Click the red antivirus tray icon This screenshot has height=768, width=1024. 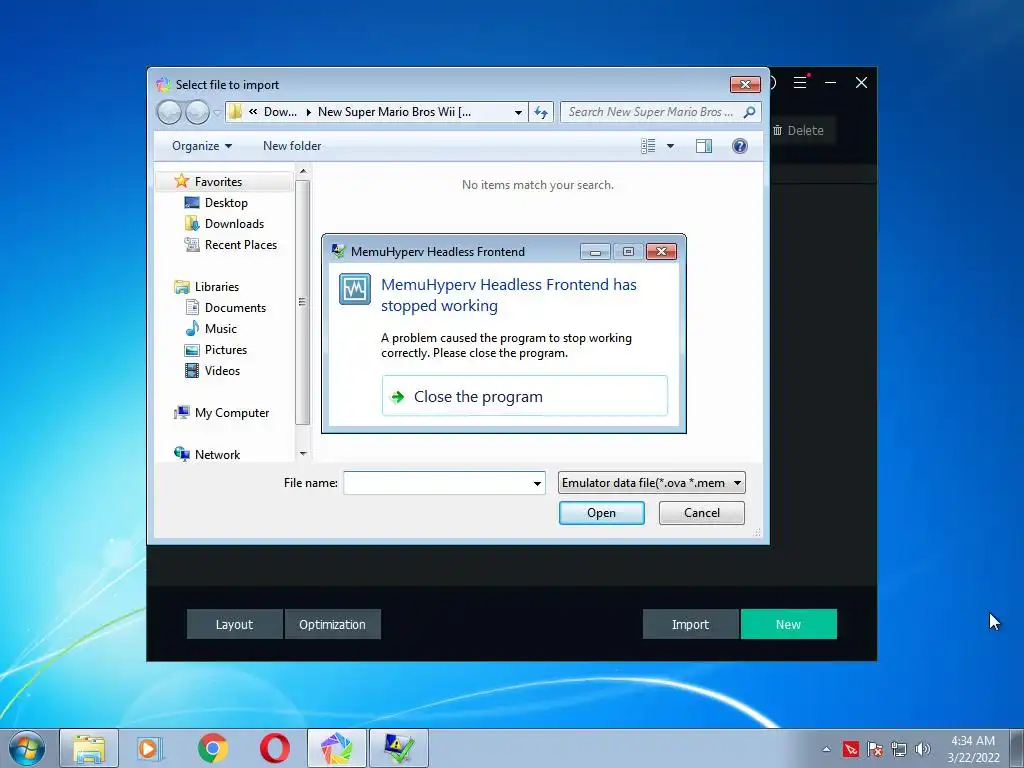(850, 749)
